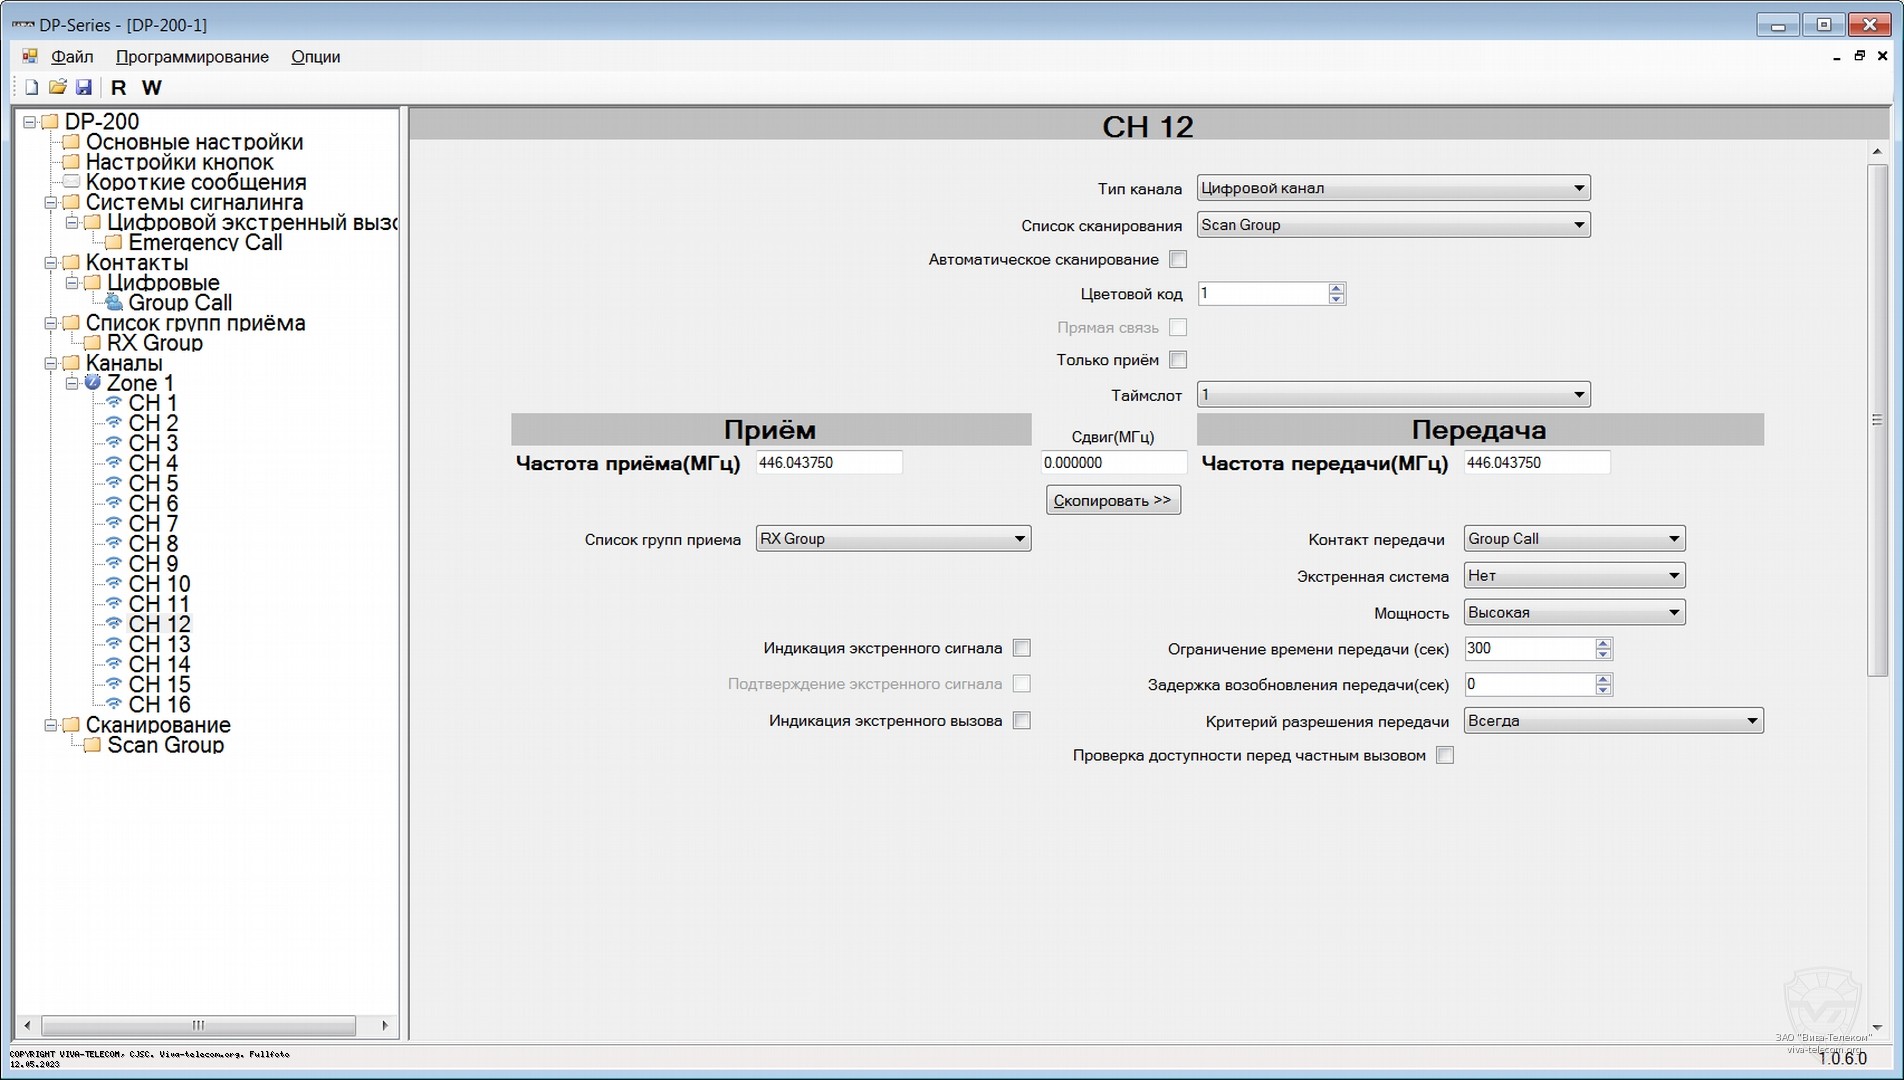Open the Emergency Call tree item
Viewport: 1904px width, 1080px height.
pyautogui.click(x=205, y=242)
